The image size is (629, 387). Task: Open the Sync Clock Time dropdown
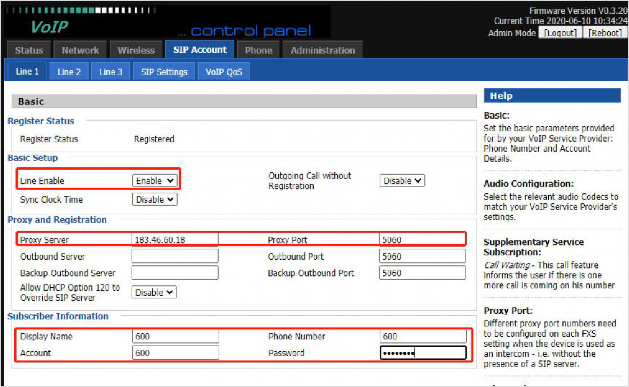click(154, 200)
